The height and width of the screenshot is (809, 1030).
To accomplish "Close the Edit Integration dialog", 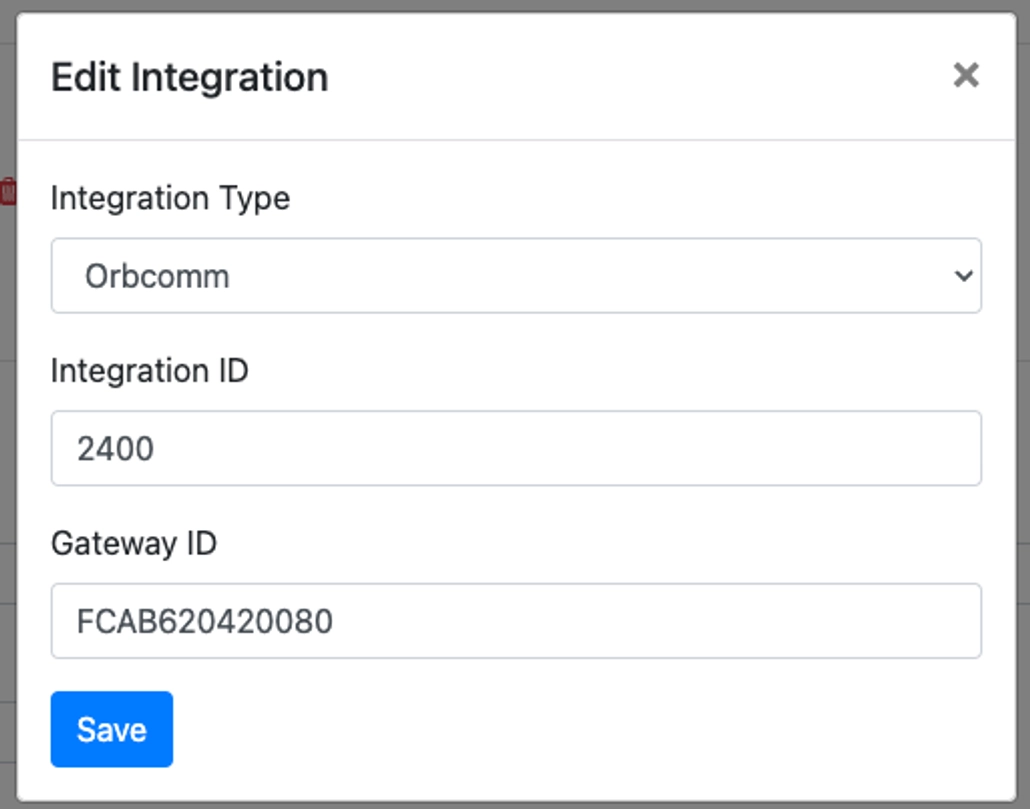I will click(966, 76).
